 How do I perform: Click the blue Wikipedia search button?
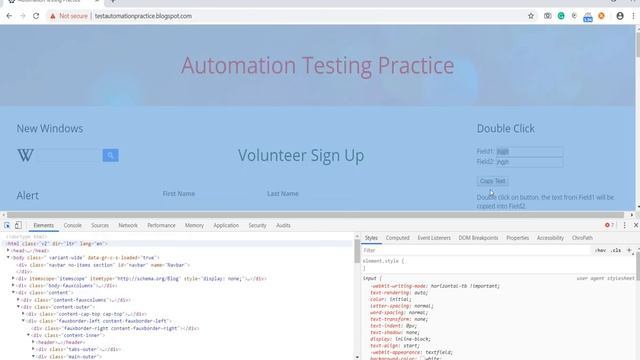click(x=110, y=155)
